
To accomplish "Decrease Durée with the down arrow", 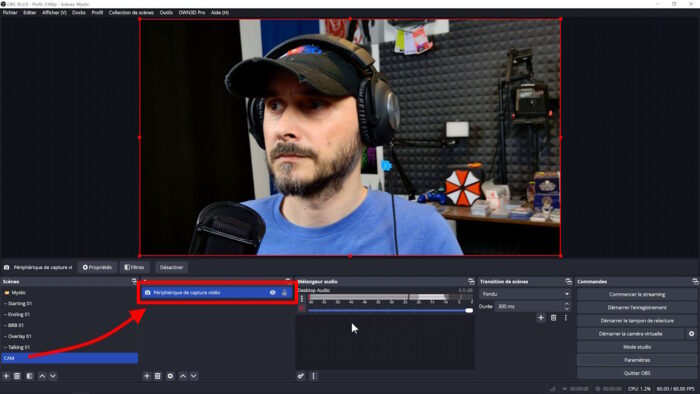I will click(567, 309).
